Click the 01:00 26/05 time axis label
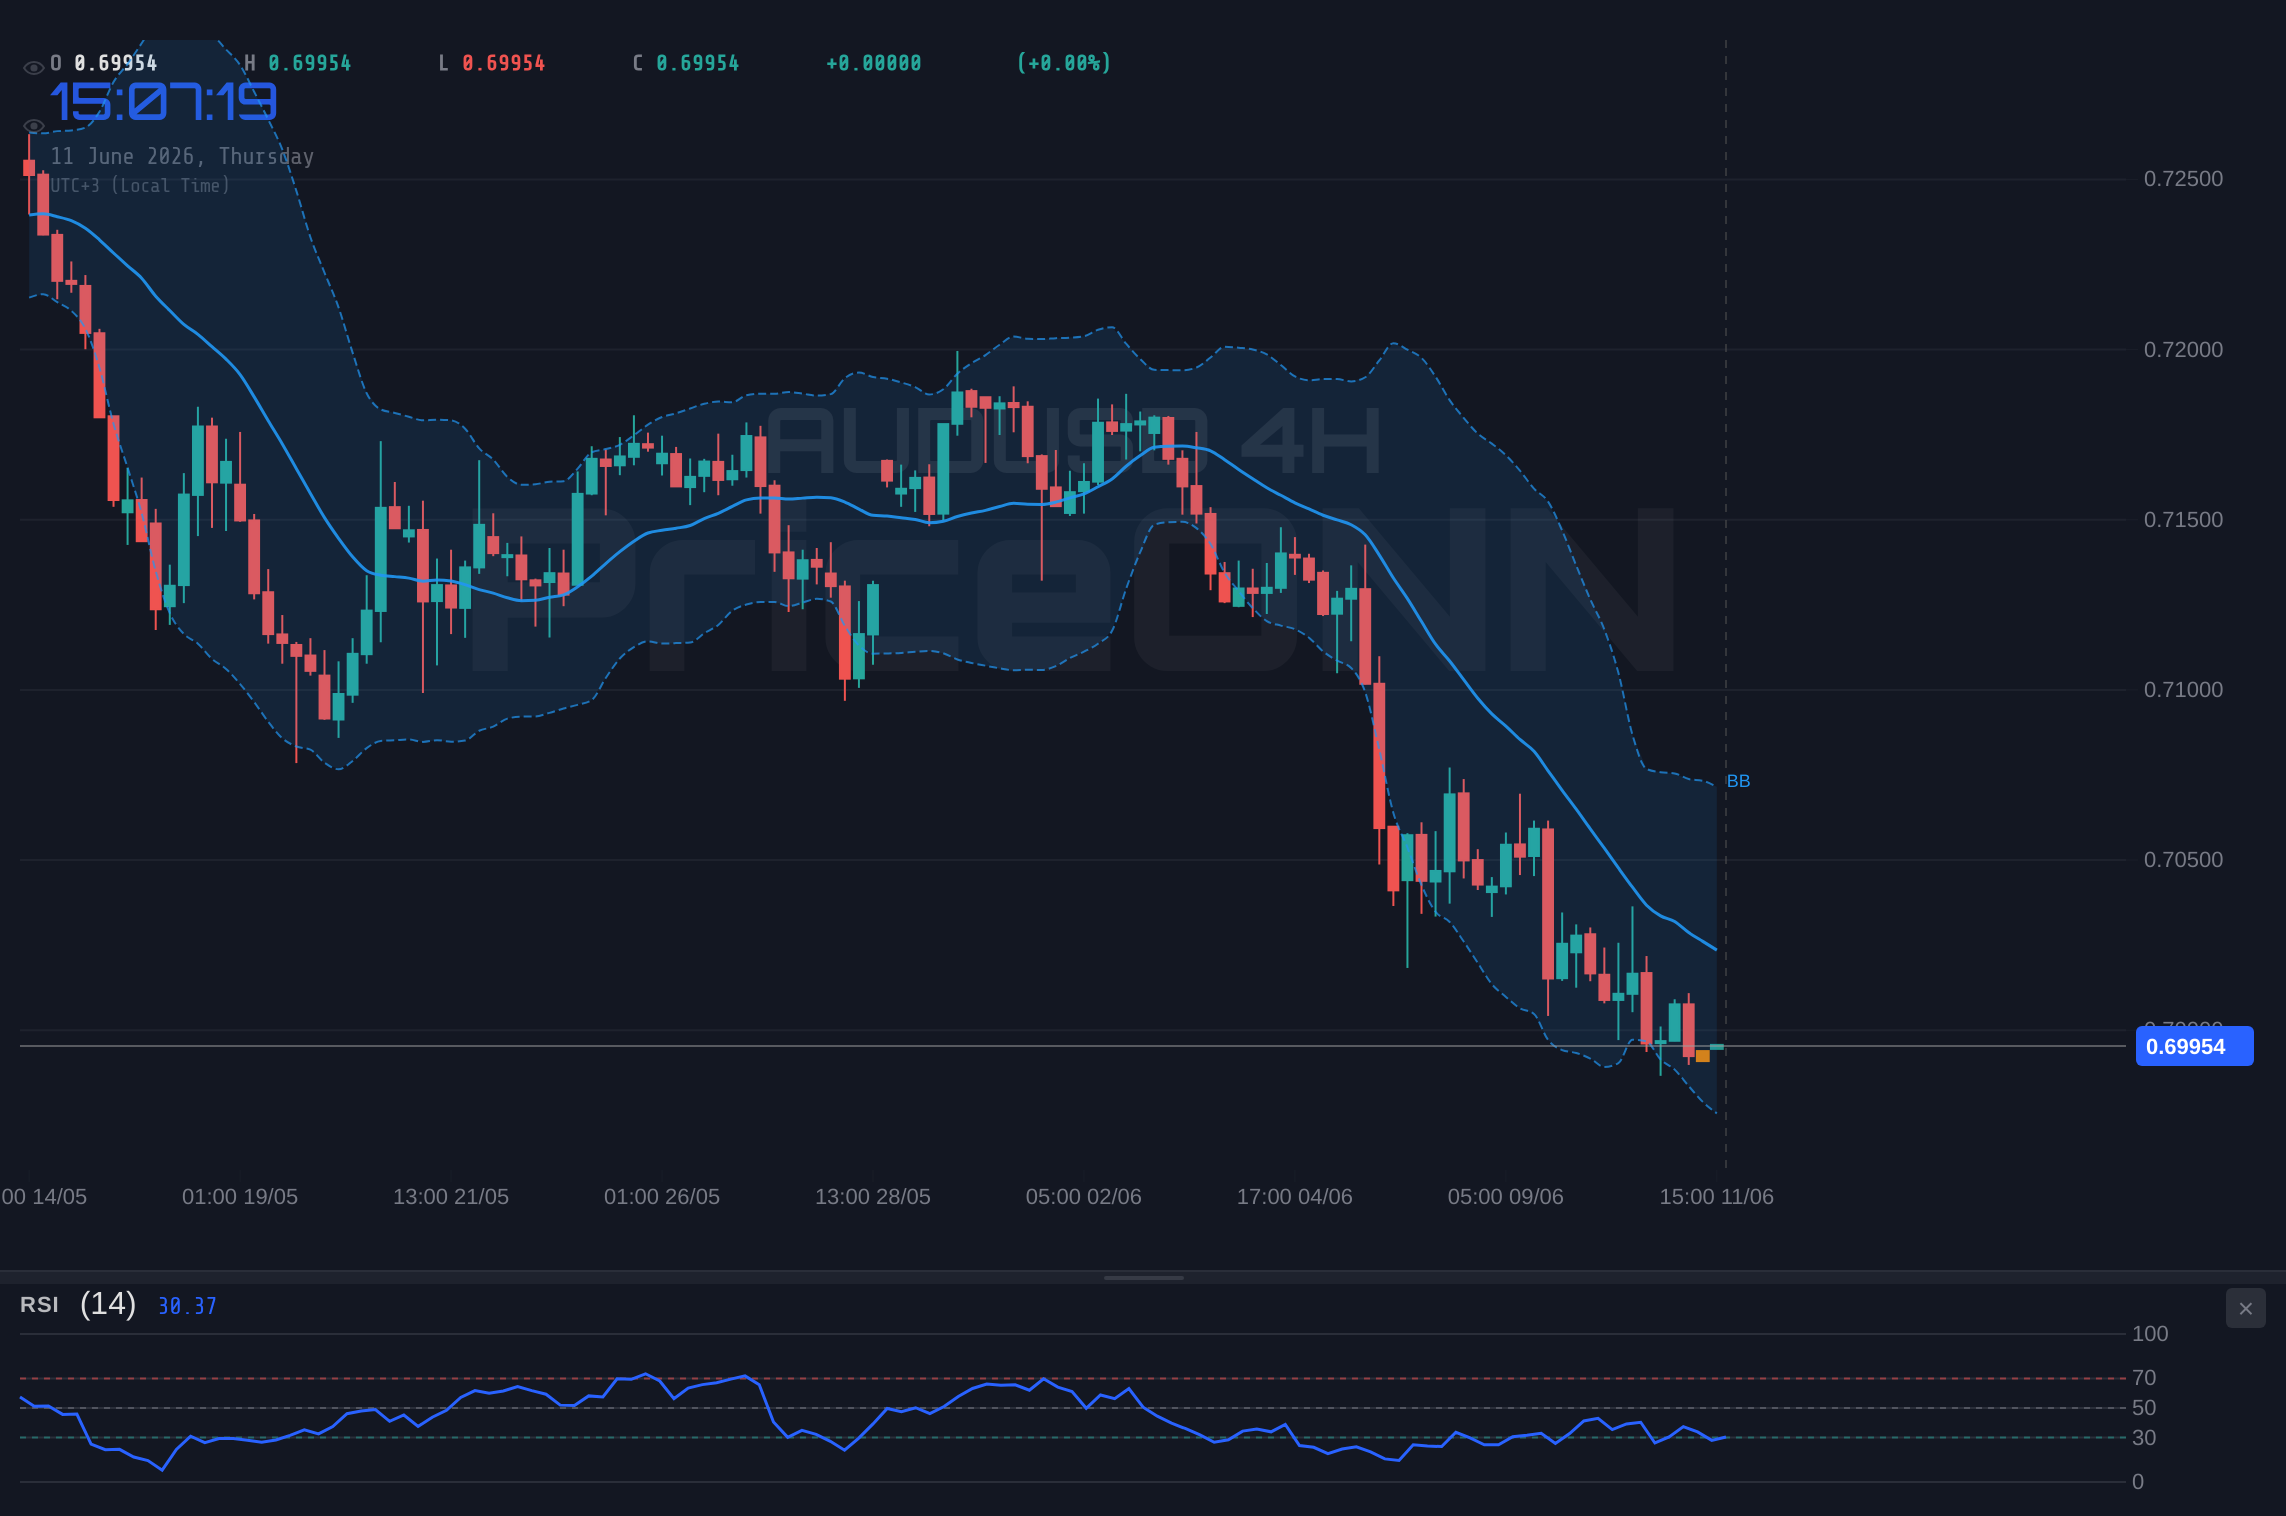The image size is (2286, 1516). click(x=662, y=1197)
